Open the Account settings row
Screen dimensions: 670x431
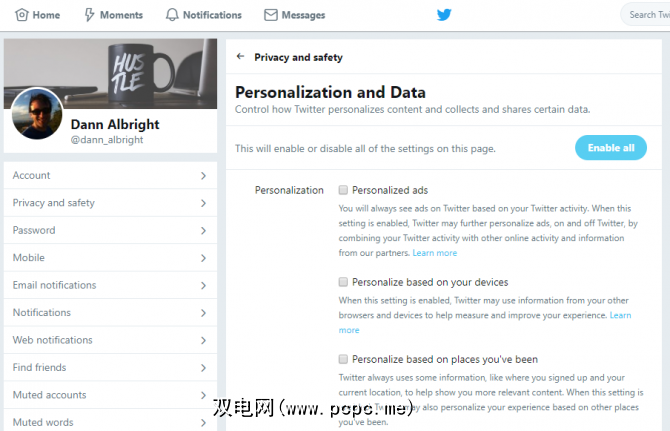(110, 175)
